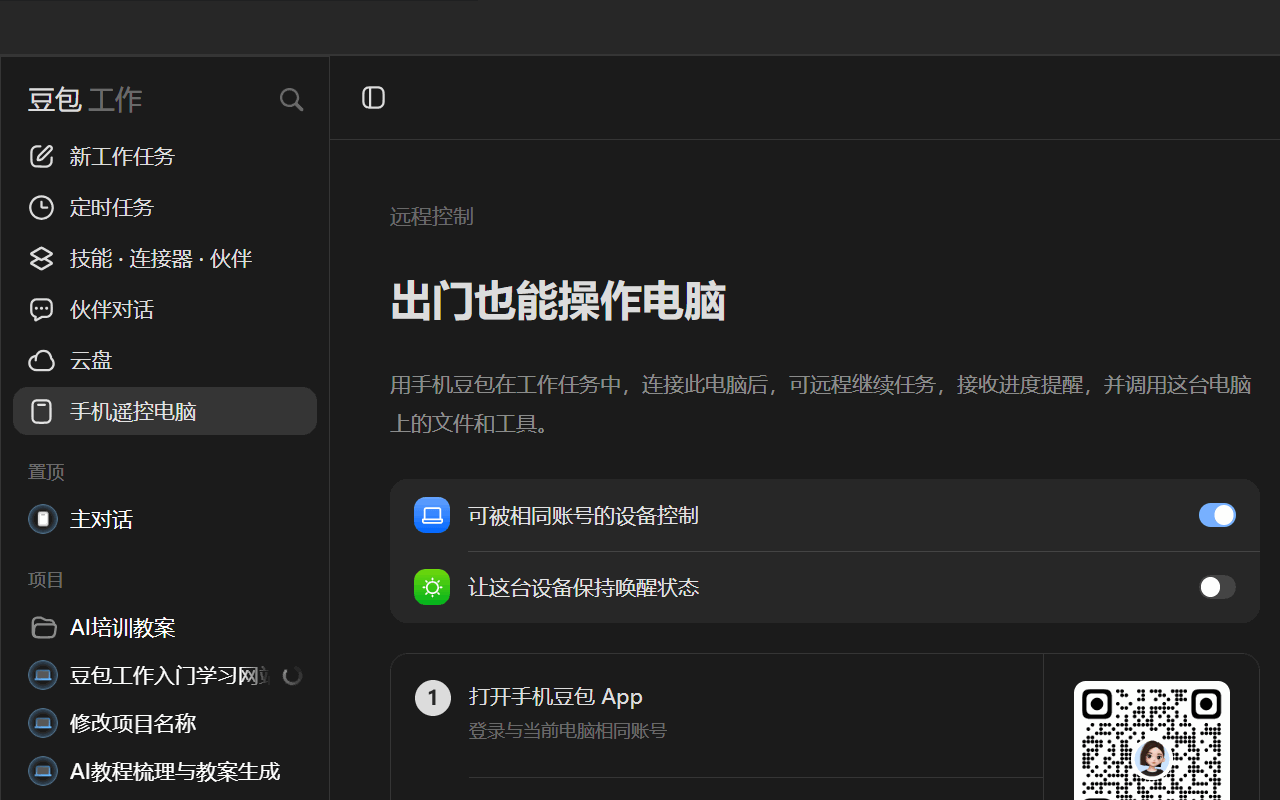1280x800 pixels.
Task: Click the blue laptop icon for 设备控制
Action: [432, 515]
